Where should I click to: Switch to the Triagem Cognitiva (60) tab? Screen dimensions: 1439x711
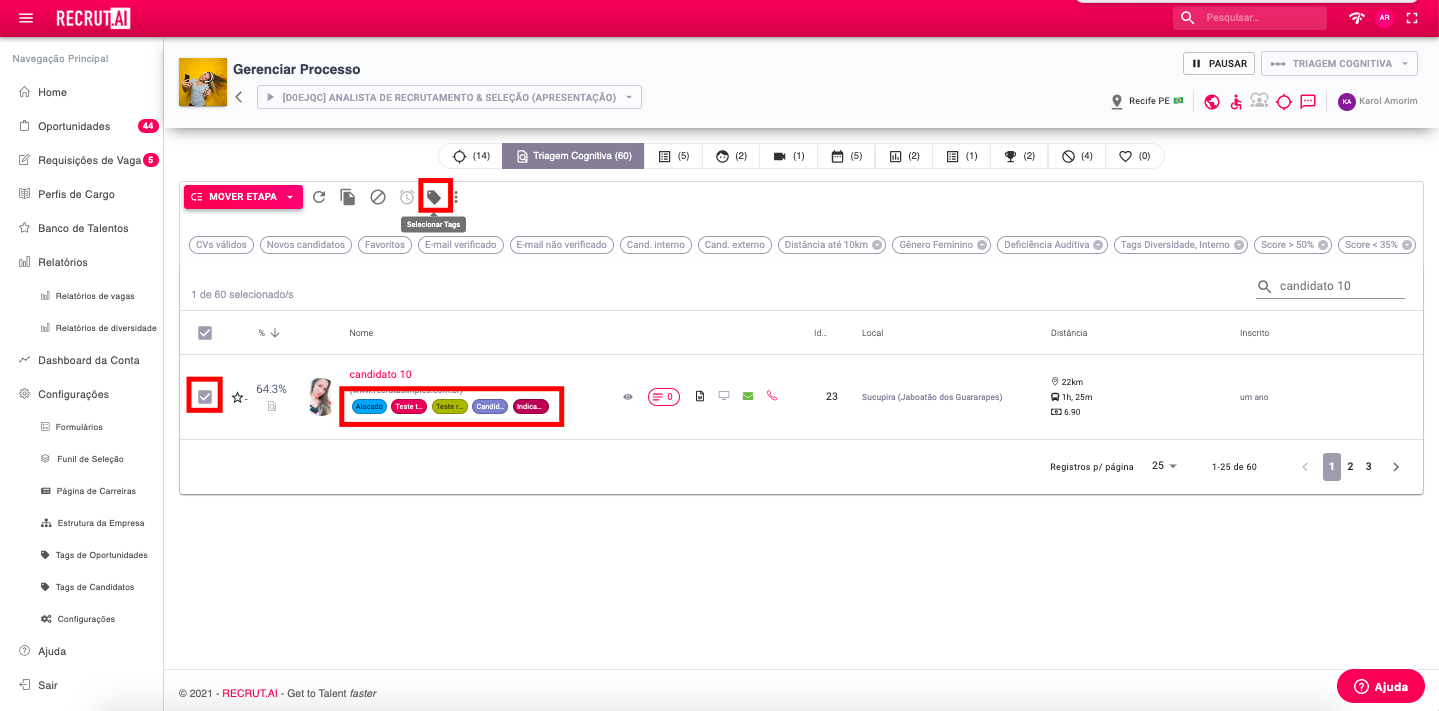pos(573,156)
